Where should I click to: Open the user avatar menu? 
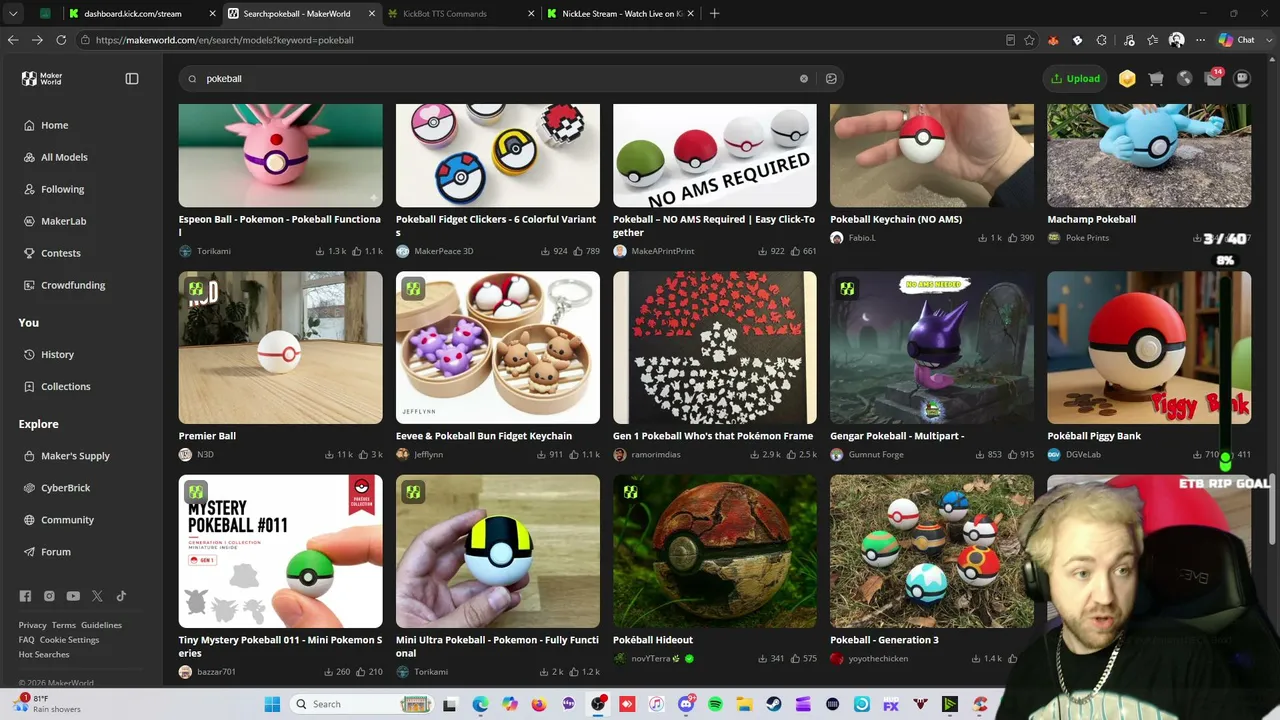pos(1242,78)
